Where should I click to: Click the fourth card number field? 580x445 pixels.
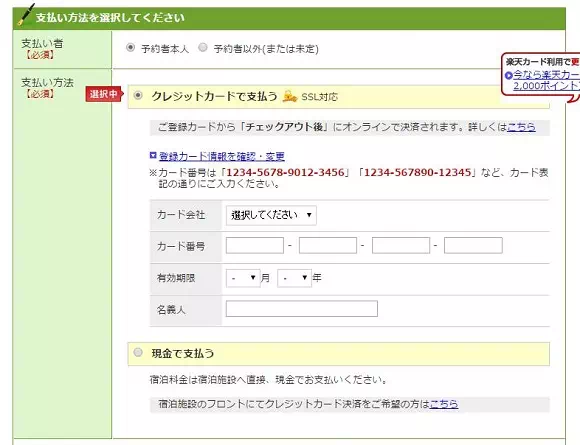473,246
